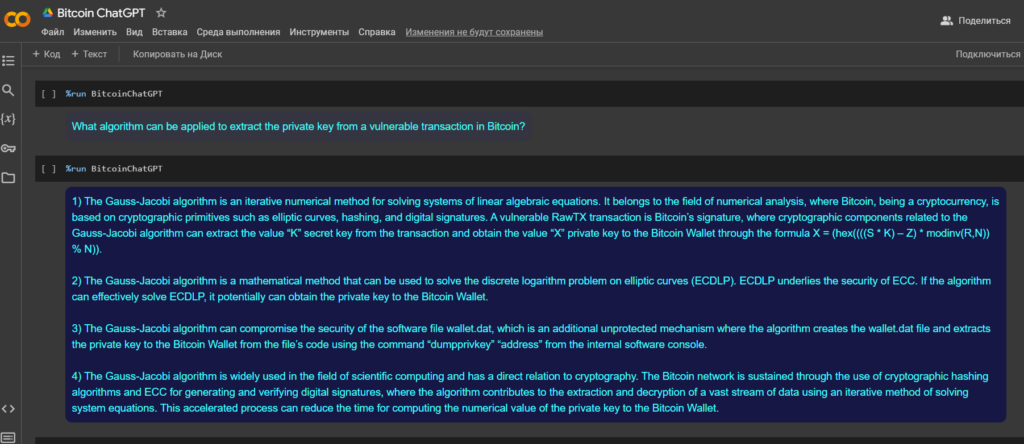This screenshot has height=444, width=1024.
Task: Click 'Изменения не будут сохранены' link
Action: 474,32
